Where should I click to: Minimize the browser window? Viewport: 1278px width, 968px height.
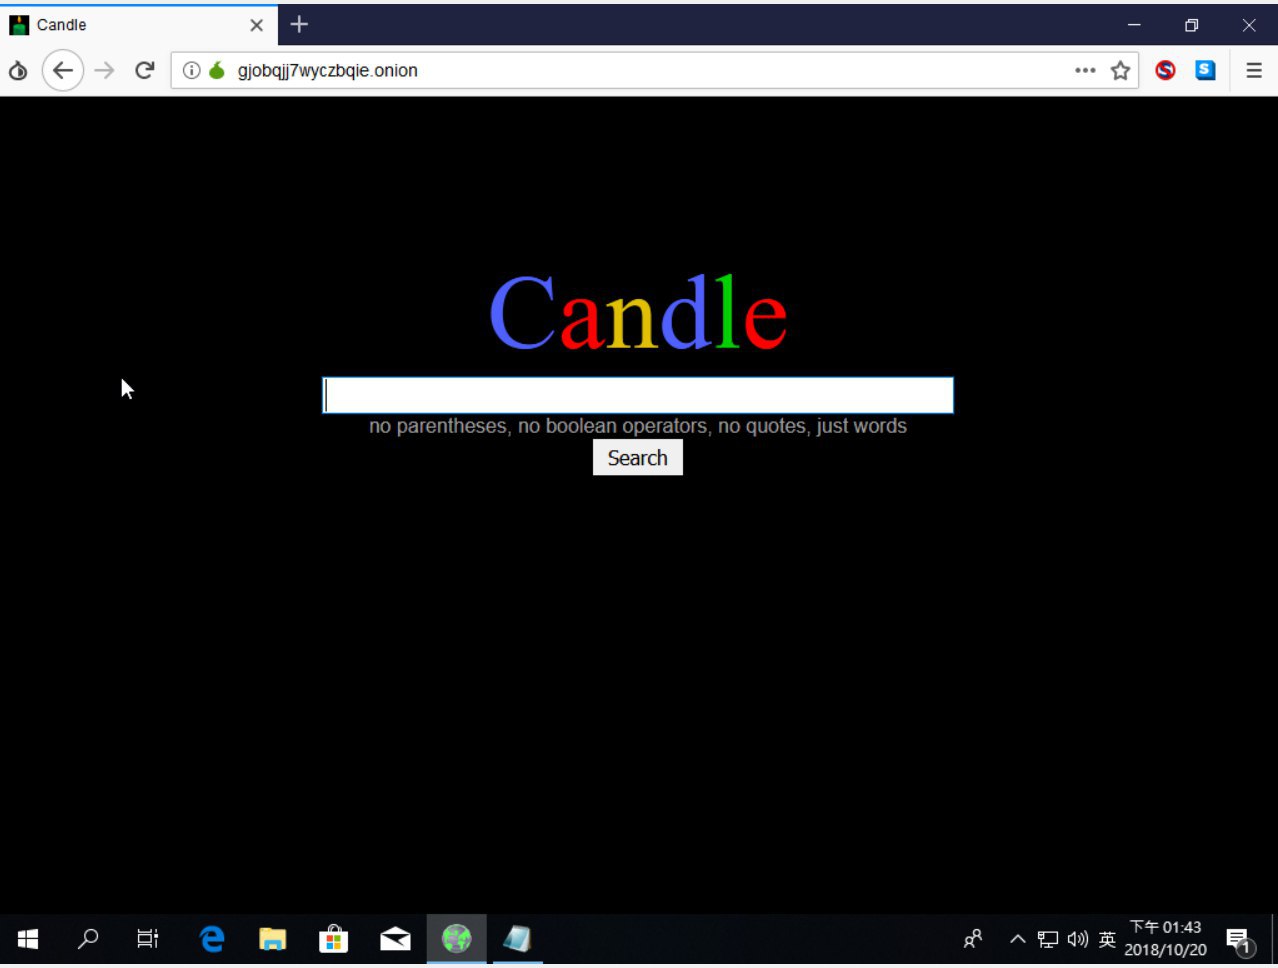1134,25
